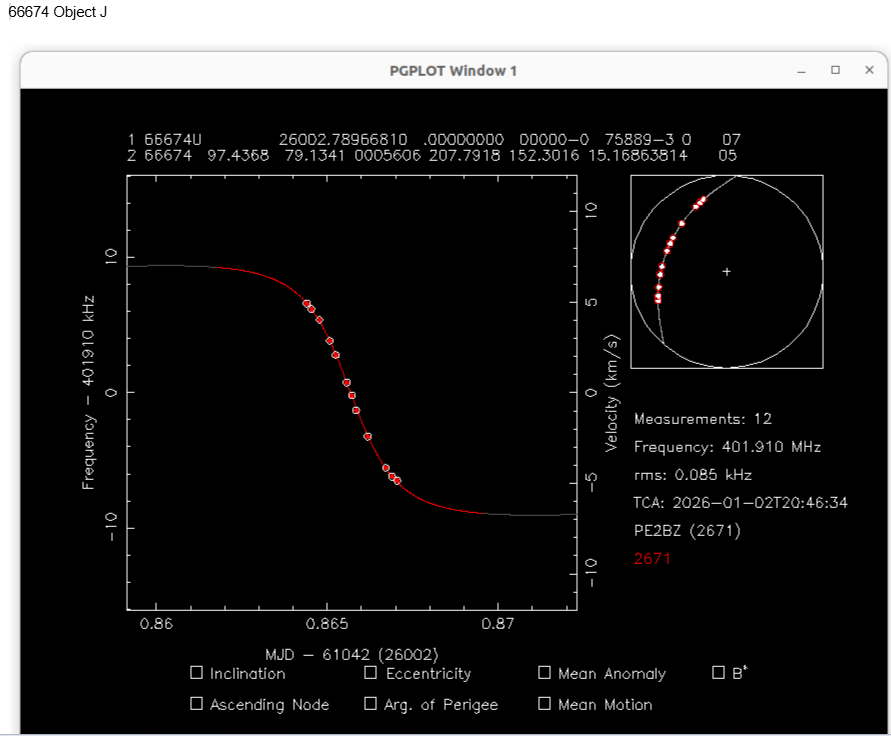Enable Ascending Node fitting checkbox

(196, 704)
